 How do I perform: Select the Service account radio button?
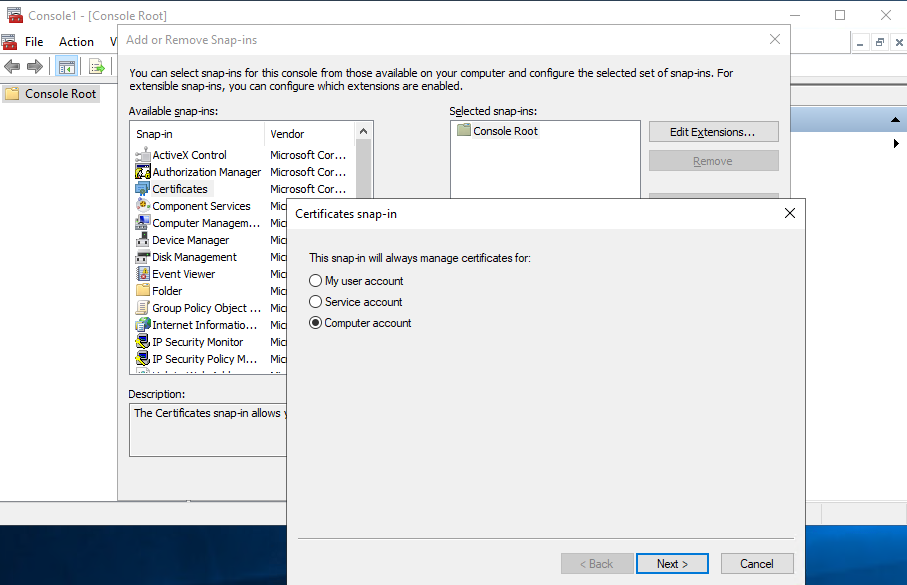click(x=315, y=302)
